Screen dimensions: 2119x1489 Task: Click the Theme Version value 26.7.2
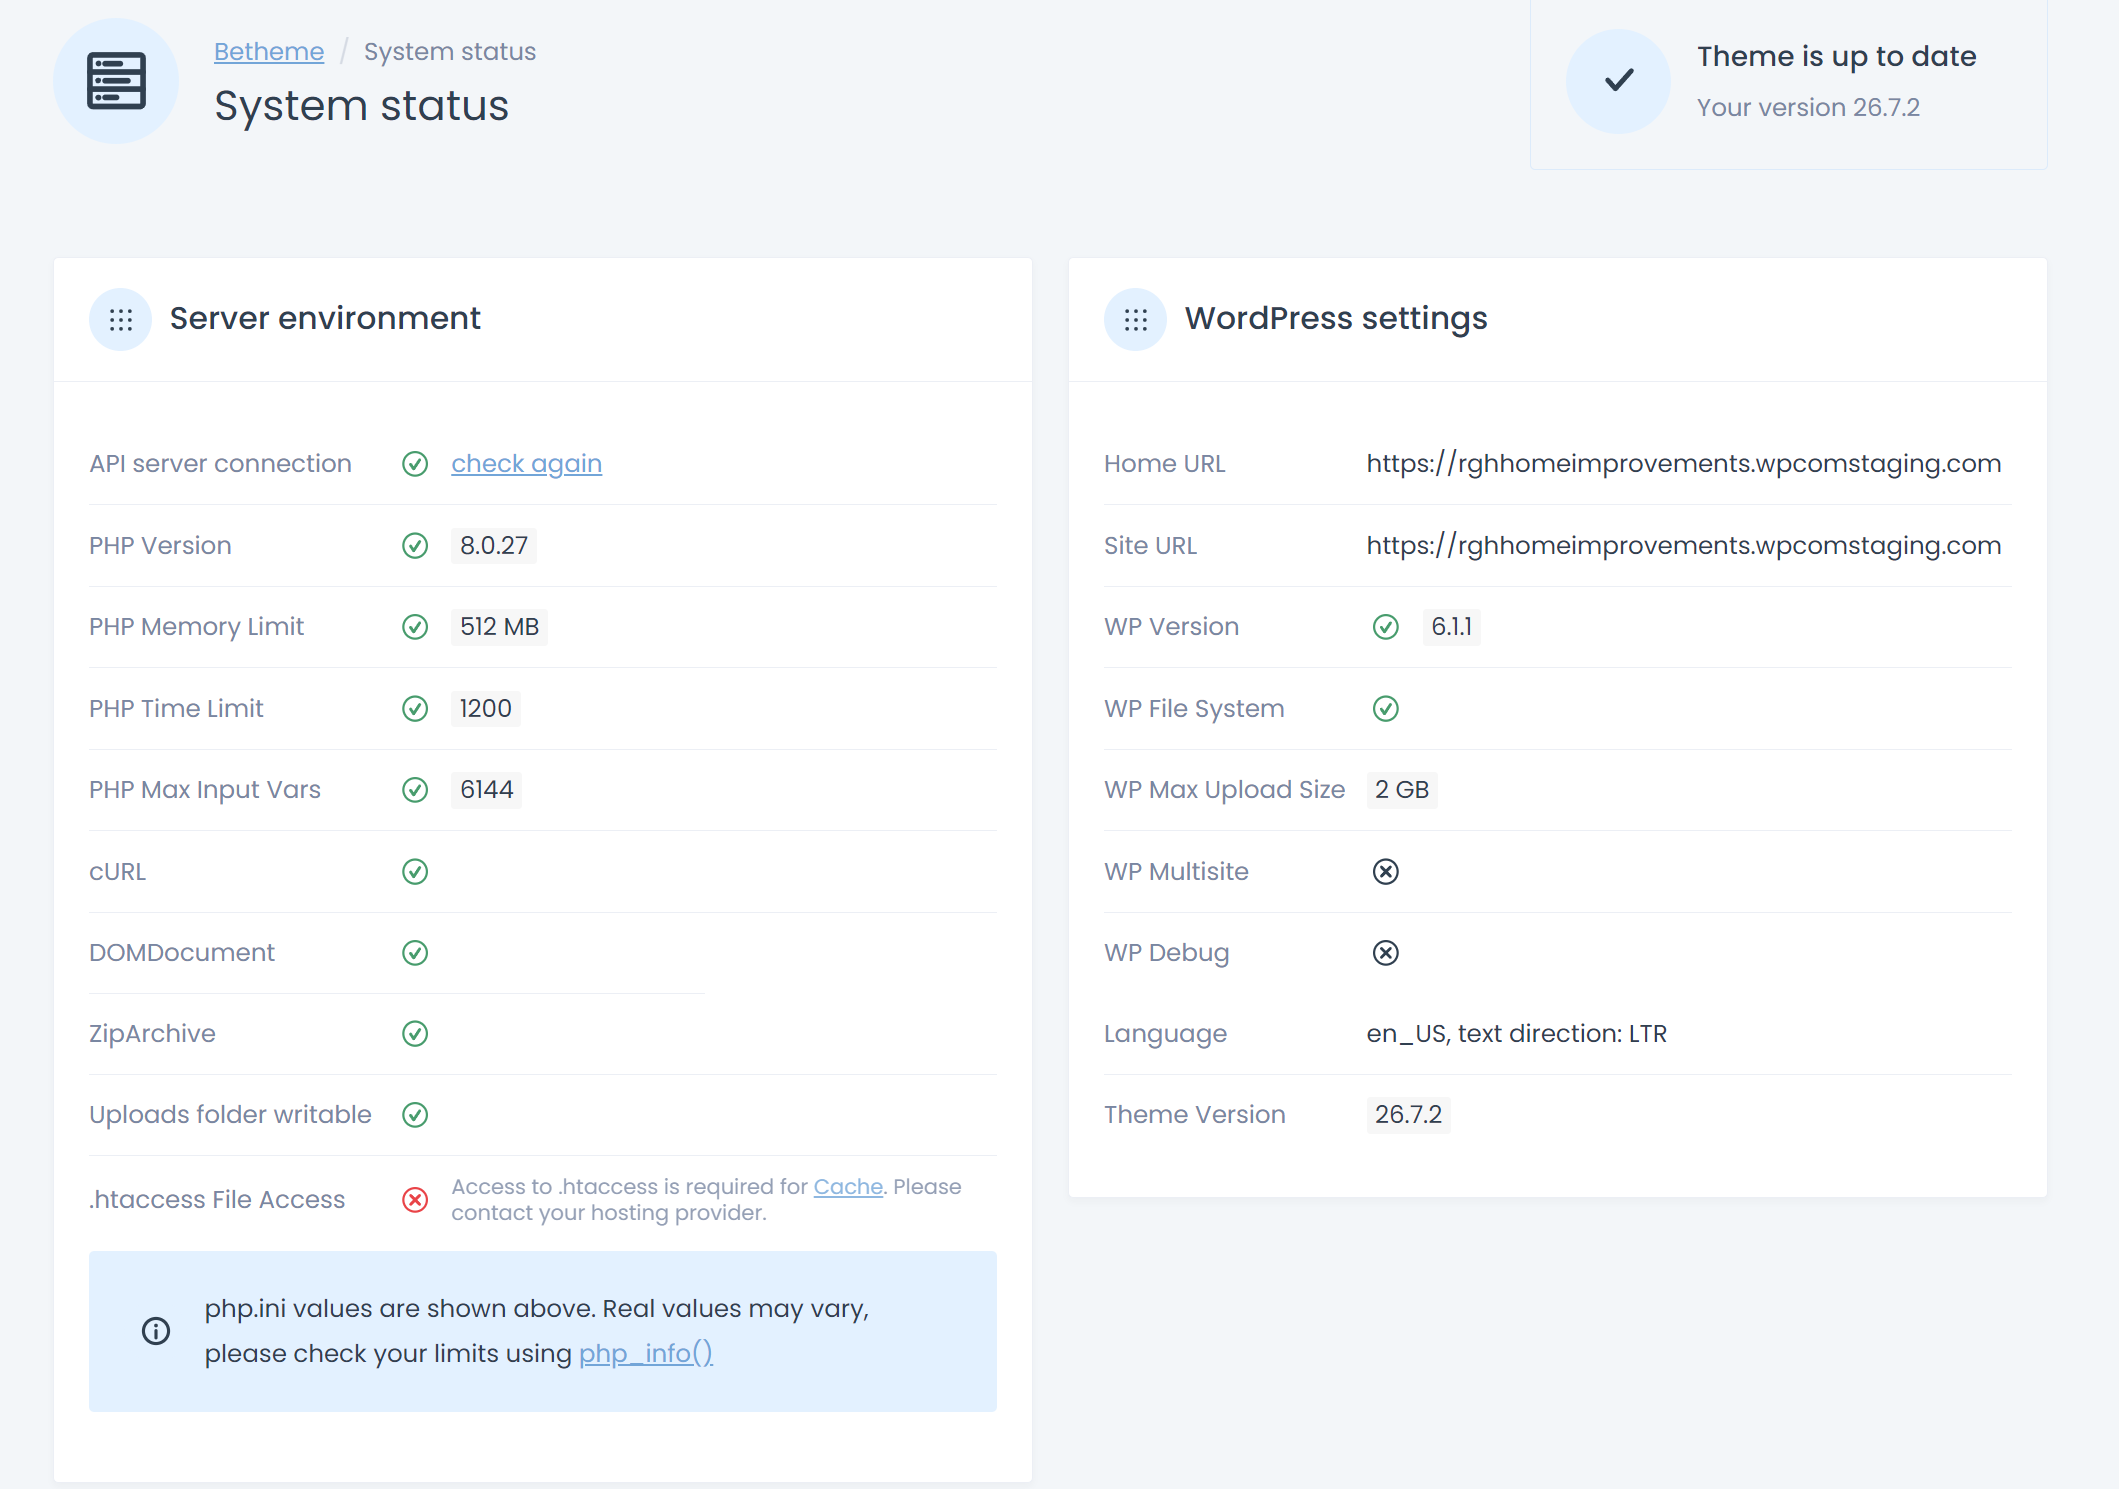point(1408,1115)
